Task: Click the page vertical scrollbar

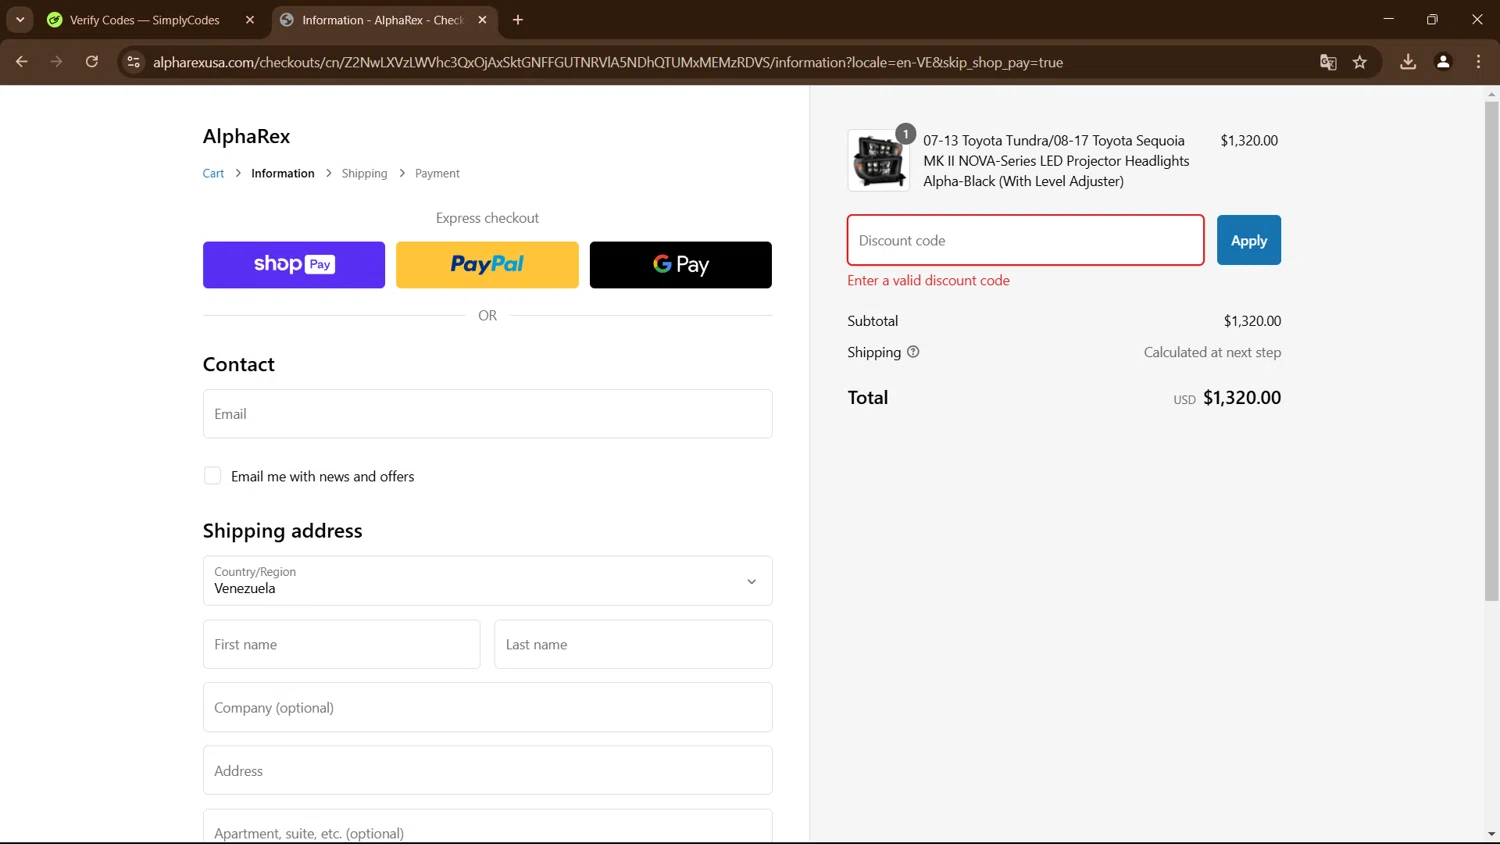Action: tap(1491, 350)
